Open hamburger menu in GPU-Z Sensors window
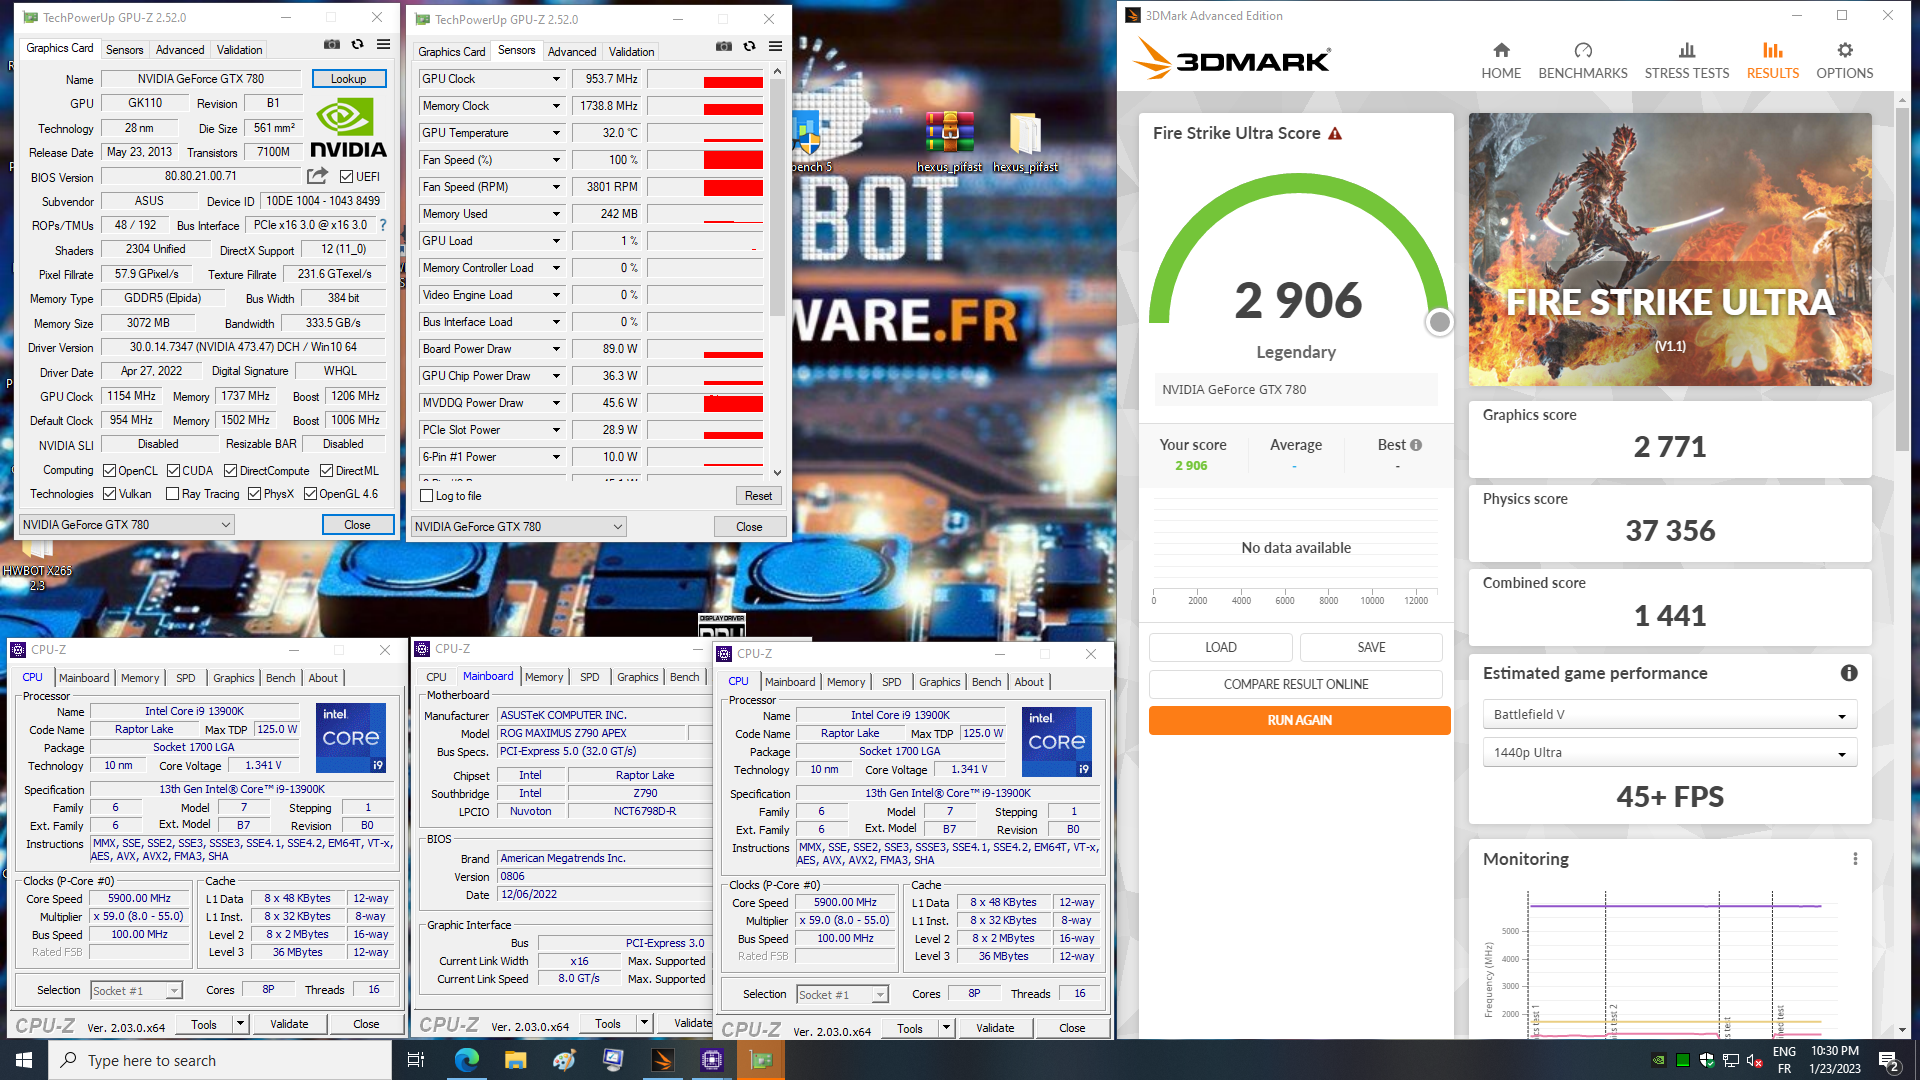 click(775, 46)
